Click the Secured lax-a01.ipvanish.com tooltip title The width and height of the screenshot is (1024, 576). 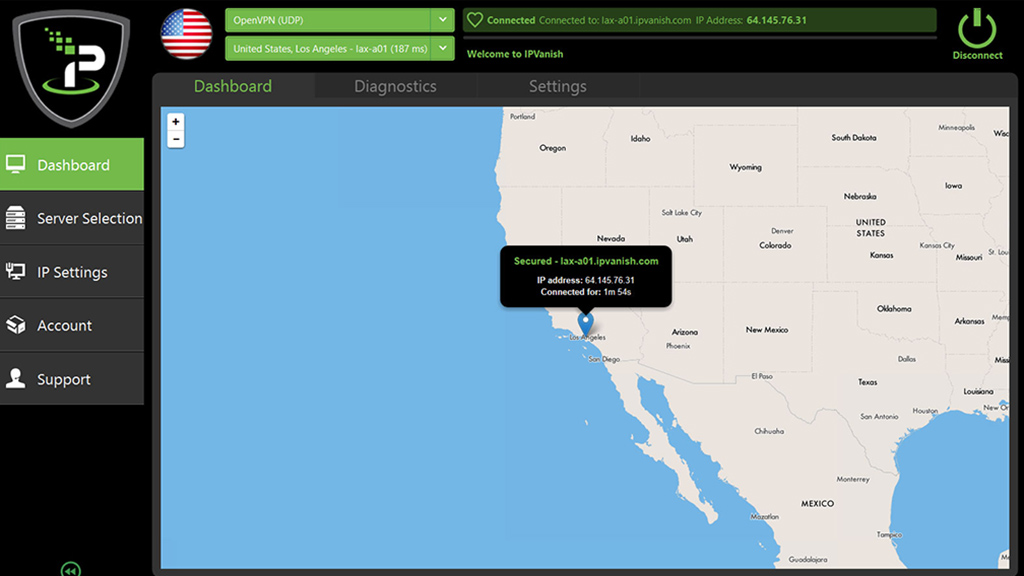(x=586, y=261)
